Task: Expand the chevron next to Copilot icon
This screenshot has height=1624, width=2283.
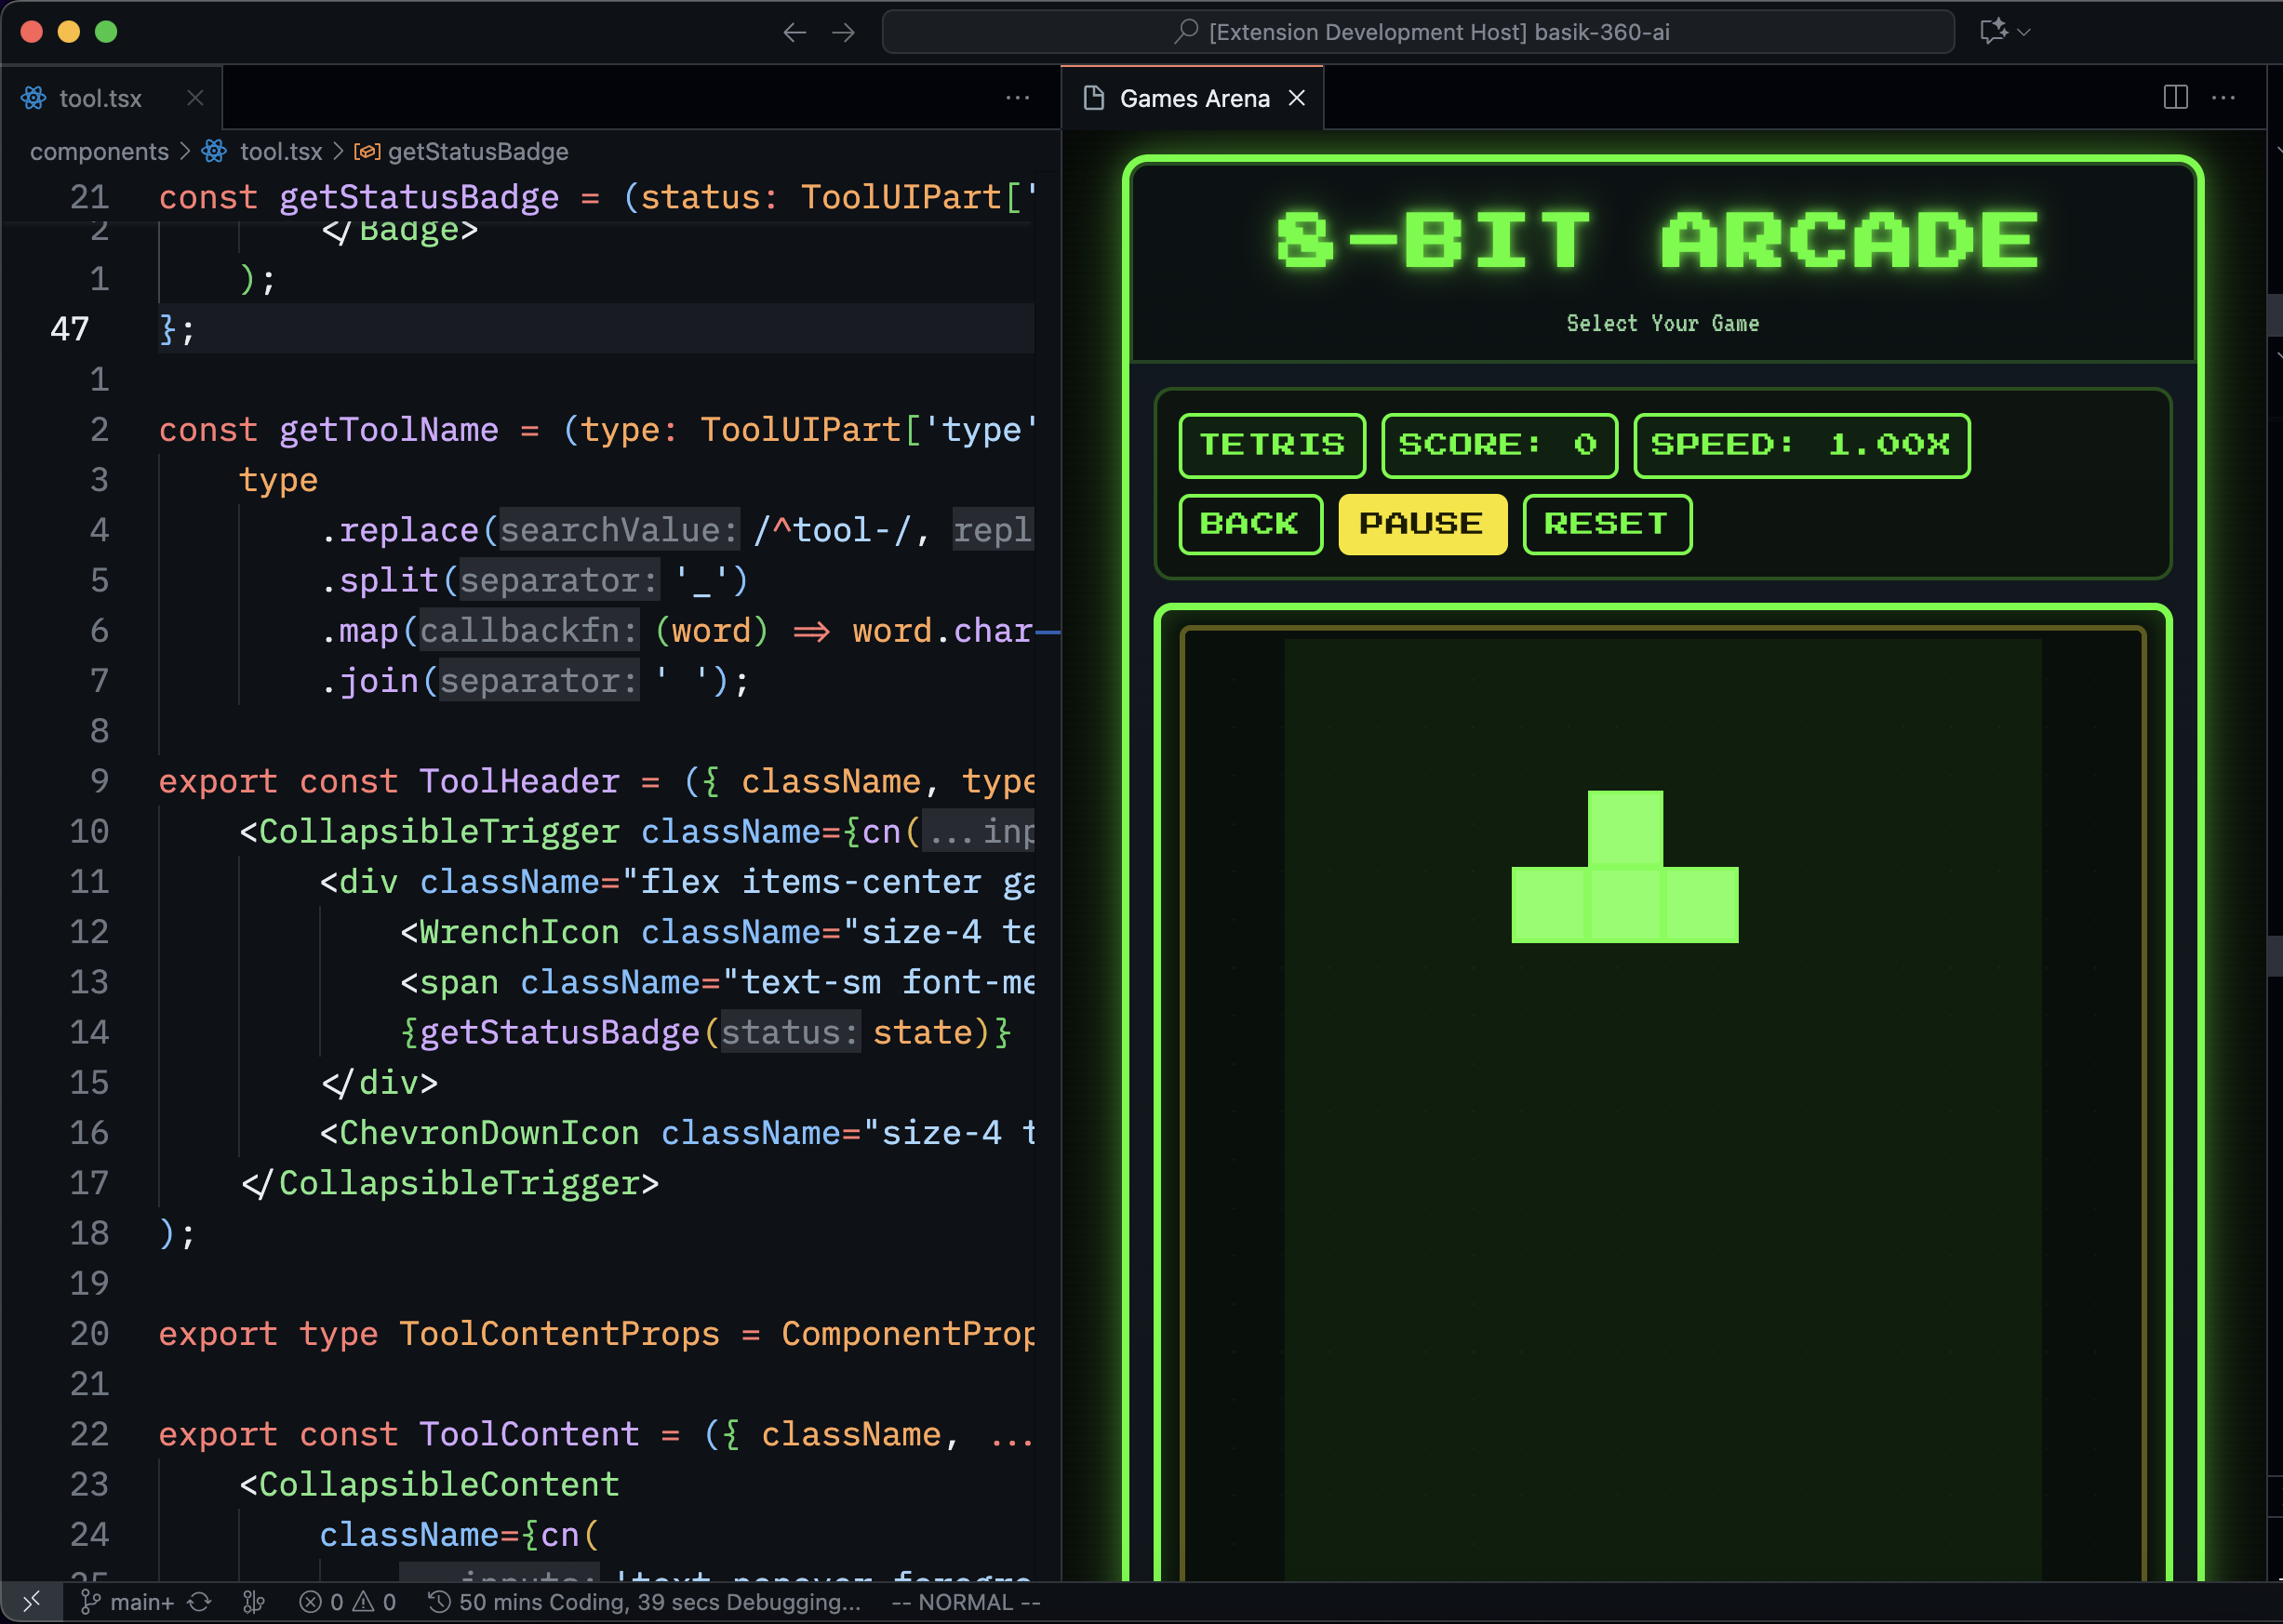Action: [x=2024, y=32]
